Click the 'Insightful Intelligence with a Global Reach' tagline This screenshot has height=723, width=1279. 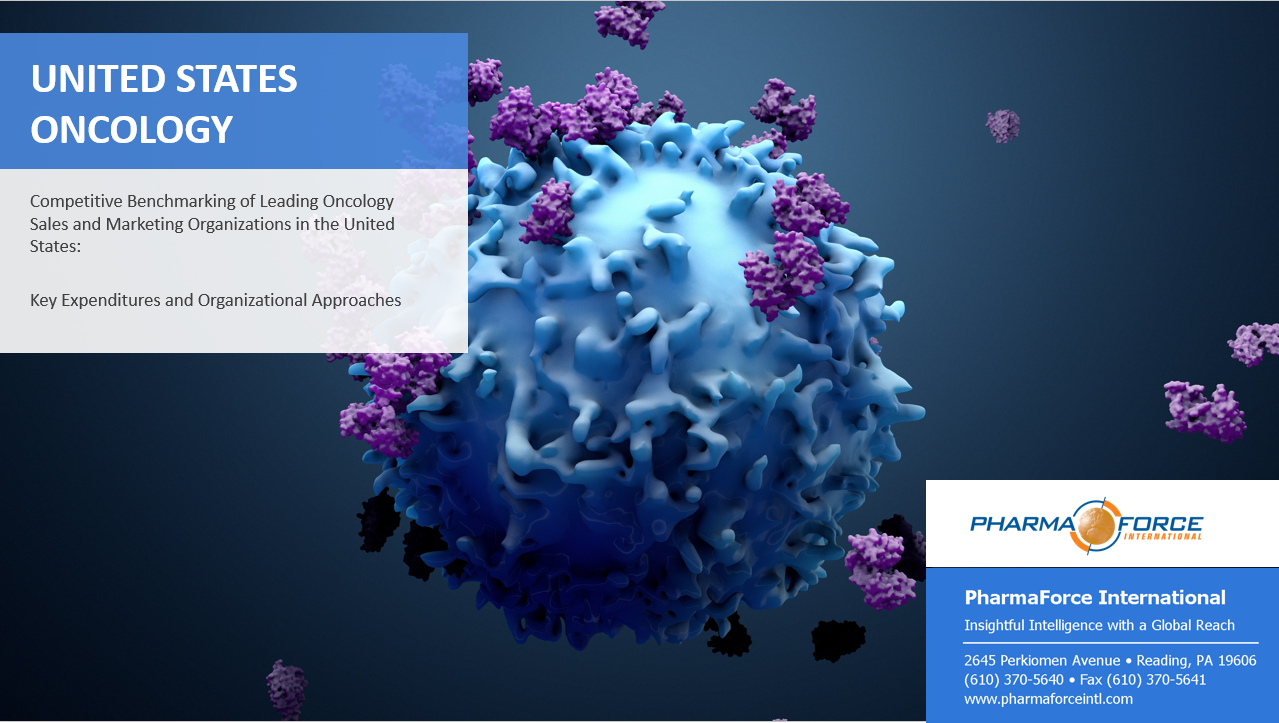coord(1099,625)
